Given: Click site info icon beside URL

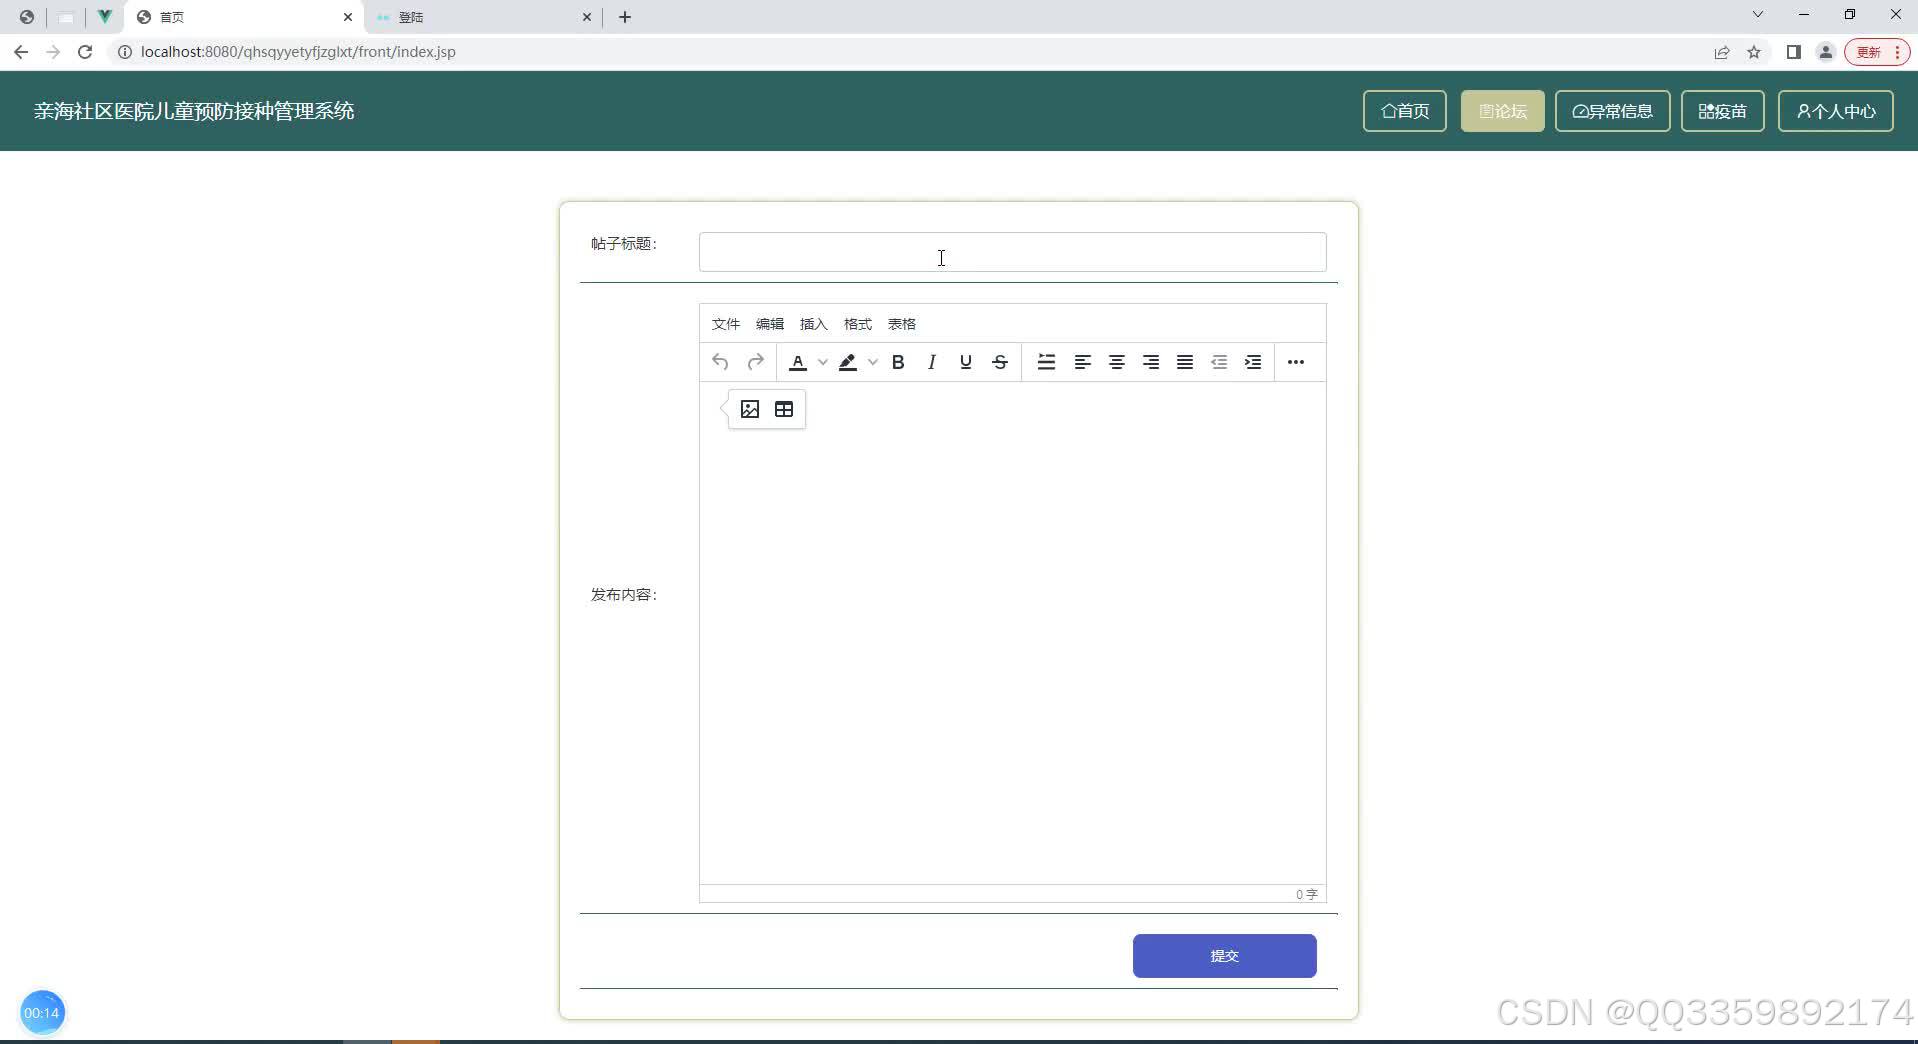Looking at the screenshot, I should (x=125, y=52).
